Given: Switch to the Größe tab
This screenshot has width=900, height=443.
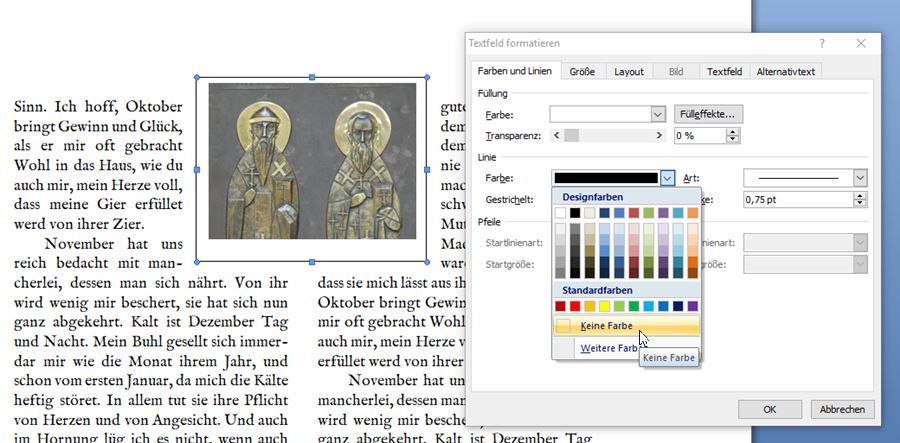Looking at the screenshot, I should [x=582, y=72].
